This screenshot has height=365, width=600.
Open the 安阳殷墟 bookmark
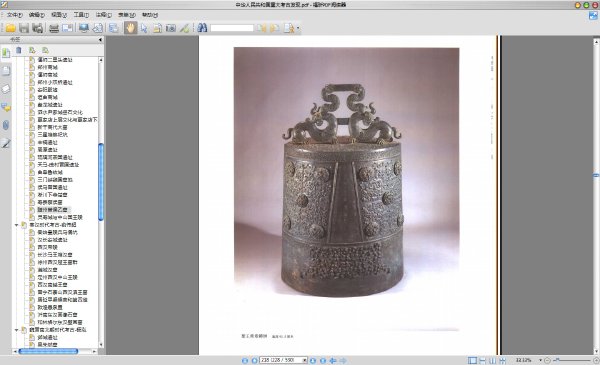click(47, 90)
